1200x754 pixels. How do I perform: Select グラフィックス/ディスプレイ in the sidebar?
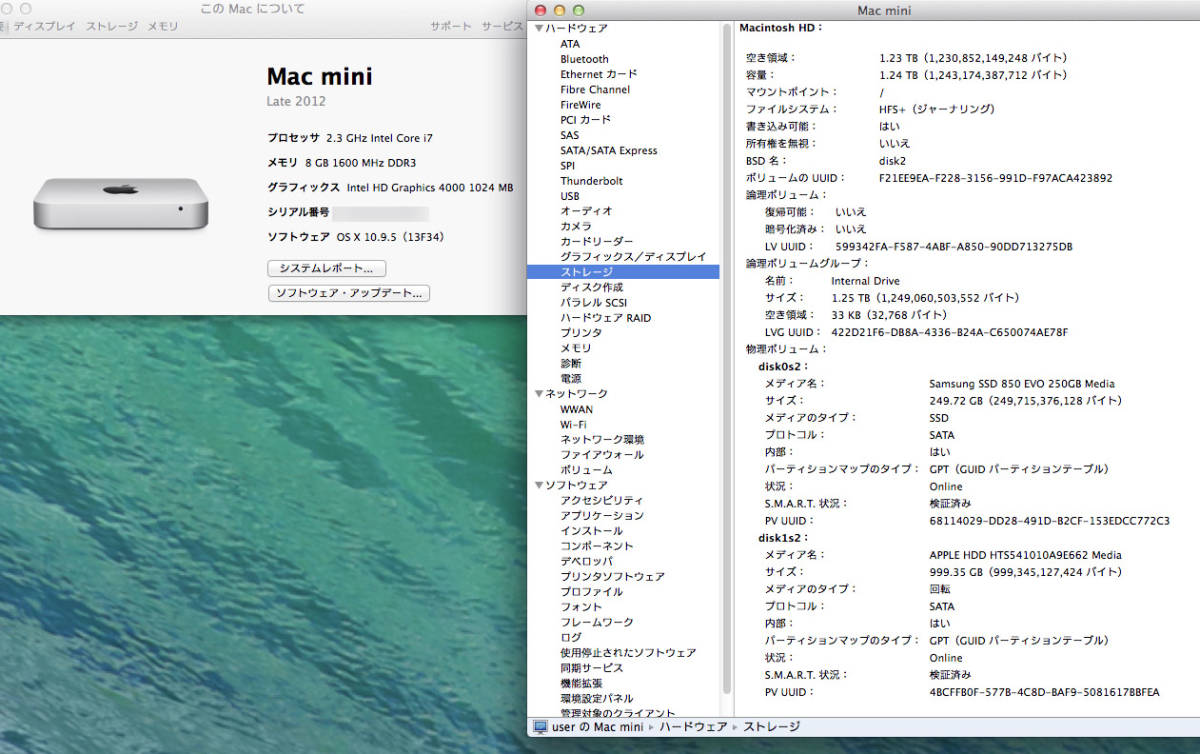pos(633,257)
